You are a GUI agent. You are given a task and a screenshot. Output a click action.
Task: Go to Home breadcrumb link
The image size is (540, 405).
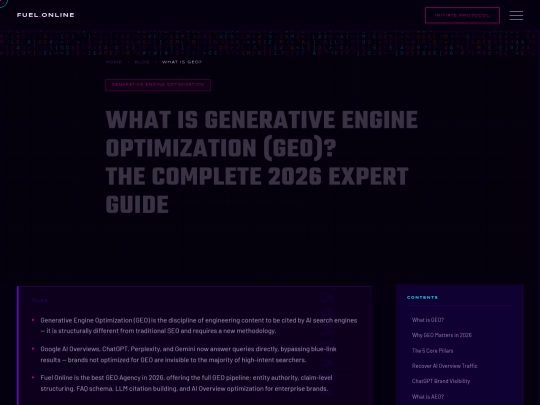tap(114, 62)
